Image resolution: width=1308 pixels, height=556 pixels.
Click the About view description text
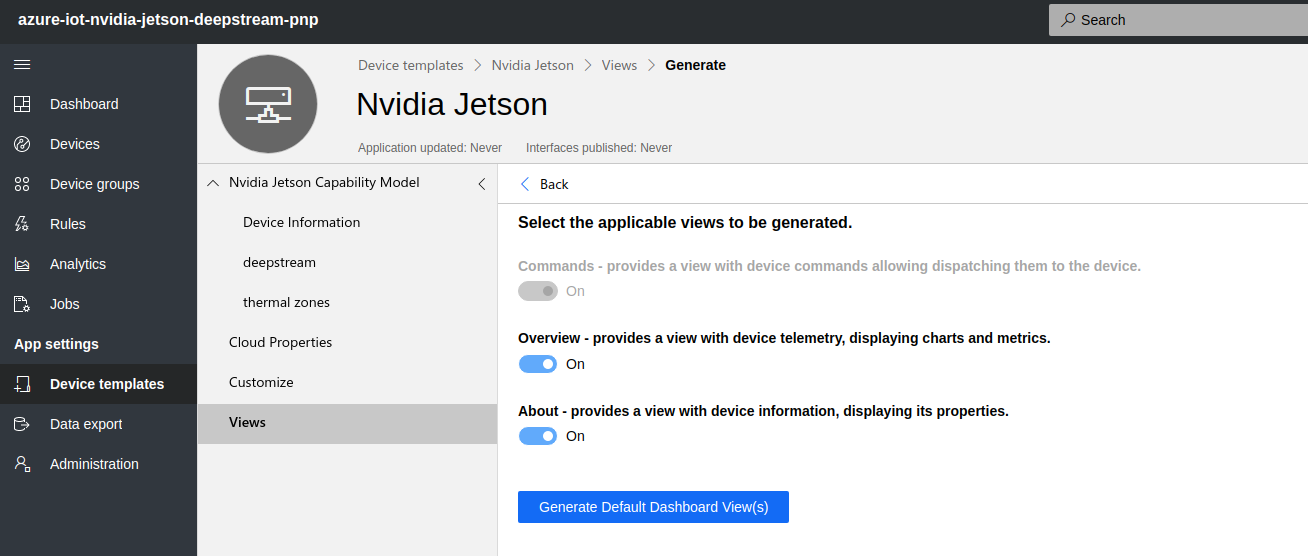[x=763, y=411]
